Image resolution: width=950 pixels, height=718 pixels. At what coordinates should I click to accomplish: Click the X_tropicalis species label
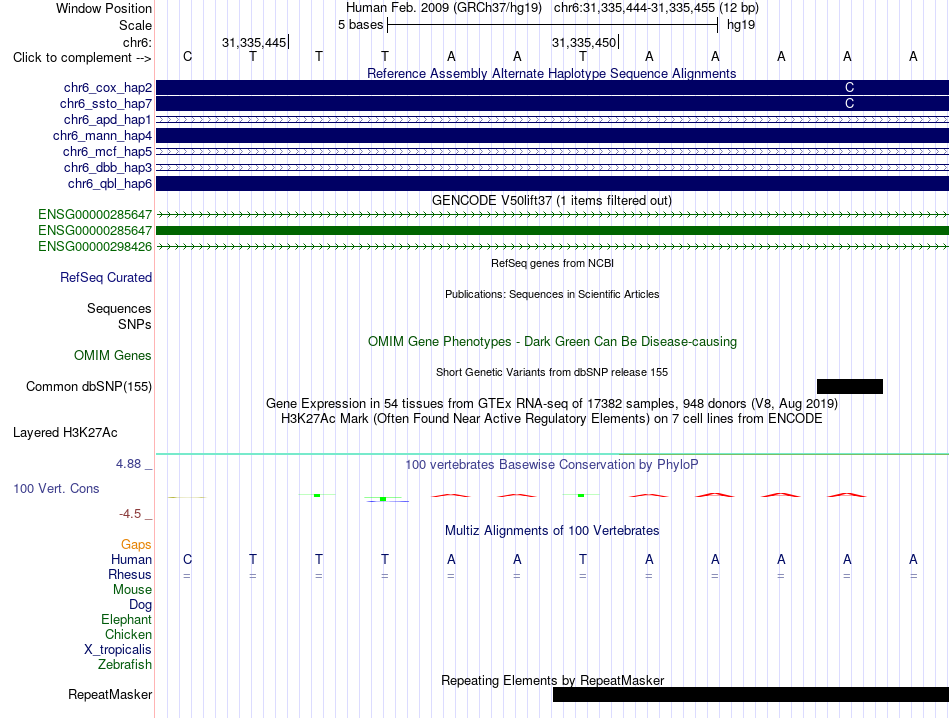coord(118,650)
